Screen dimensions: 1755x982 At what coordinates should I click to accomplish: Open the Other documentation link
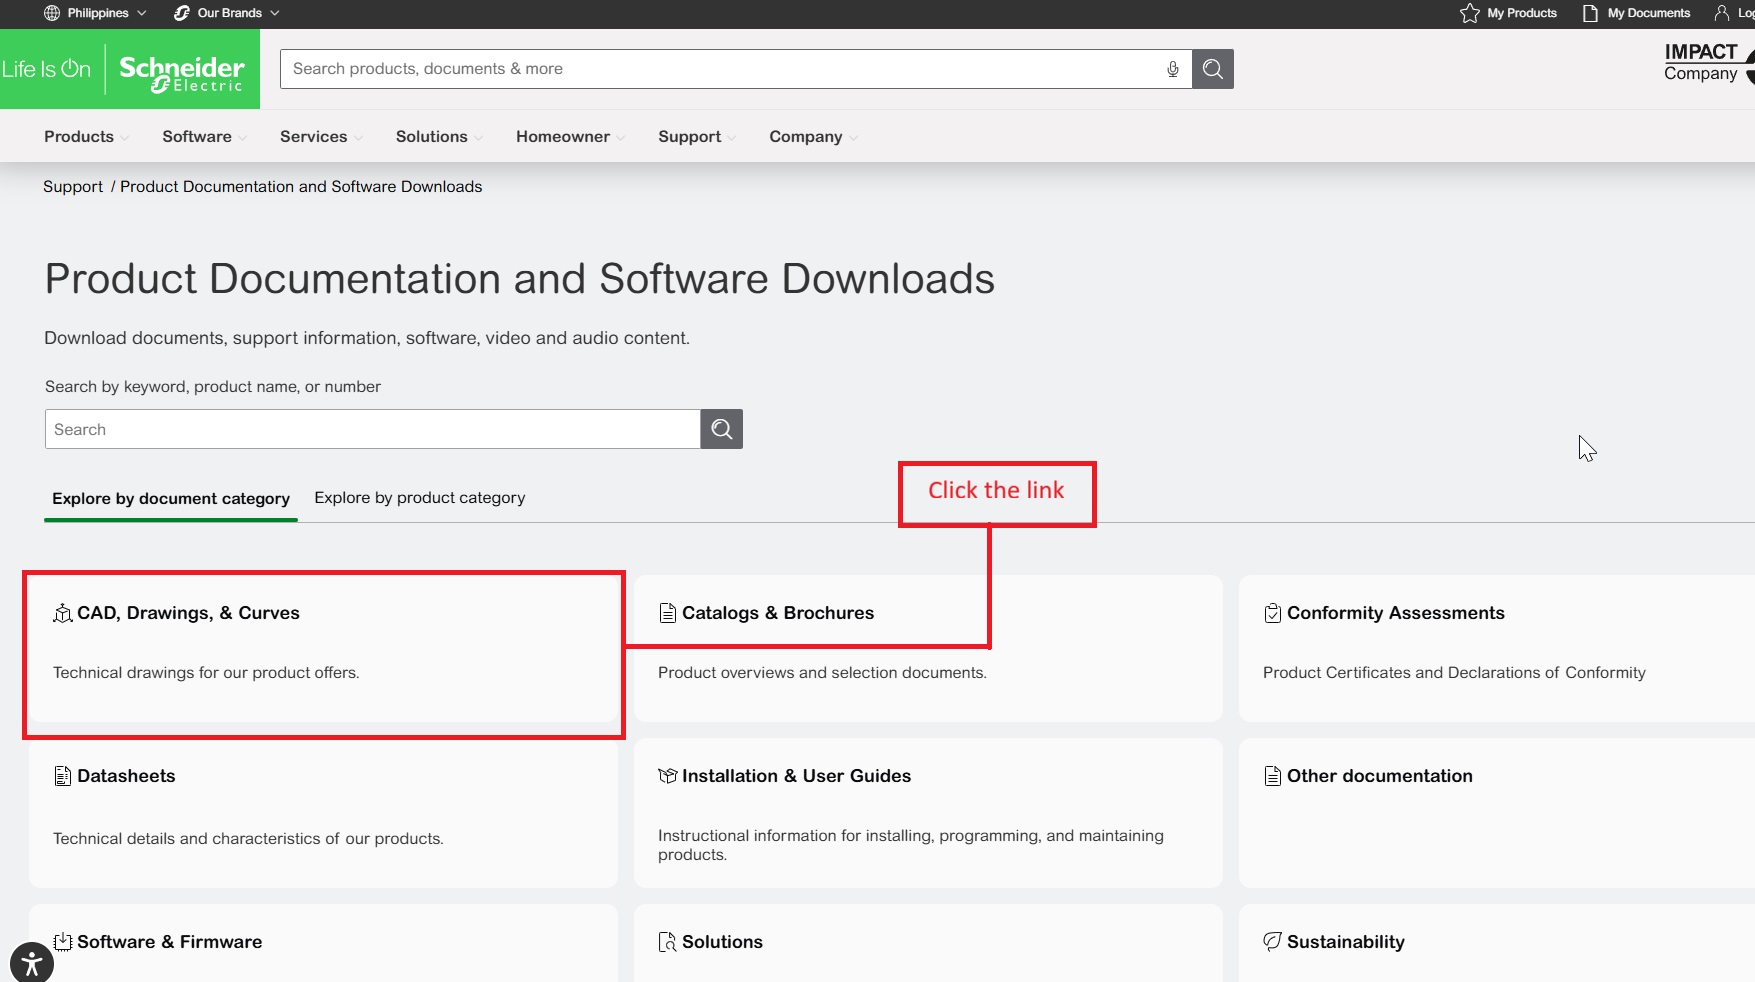coord(1380,776)
